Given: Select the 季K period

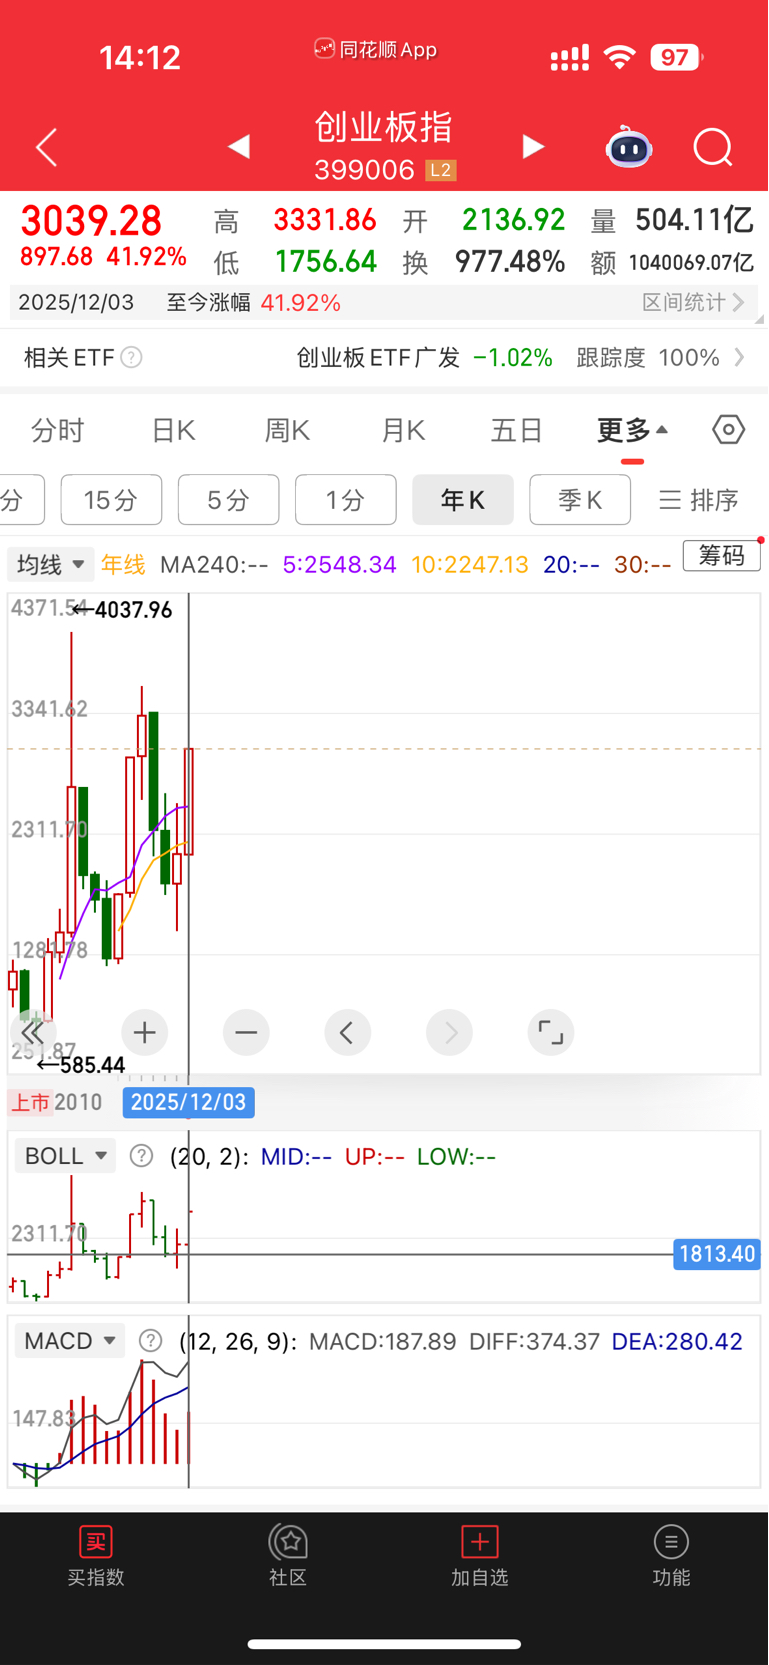Looking at the screenshot, I should 580,499.
